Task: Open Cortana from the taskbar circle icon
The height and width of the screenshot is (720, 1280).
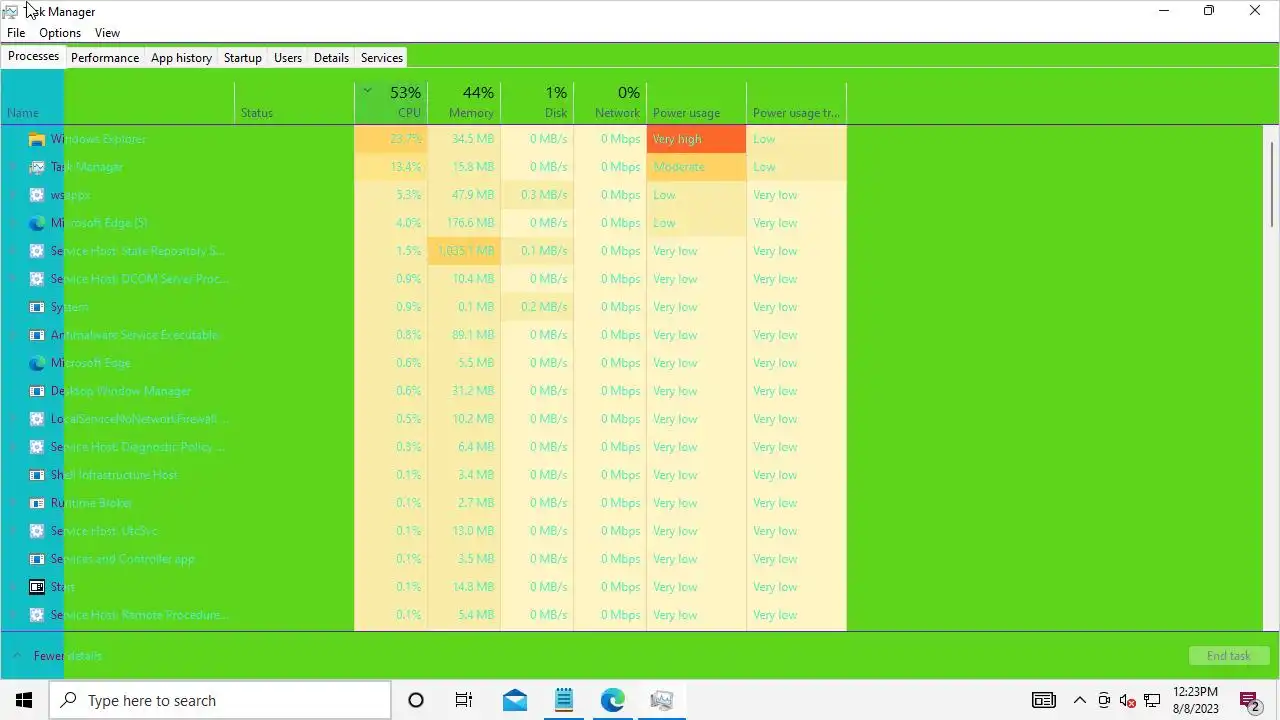Action: coord(416,700)
